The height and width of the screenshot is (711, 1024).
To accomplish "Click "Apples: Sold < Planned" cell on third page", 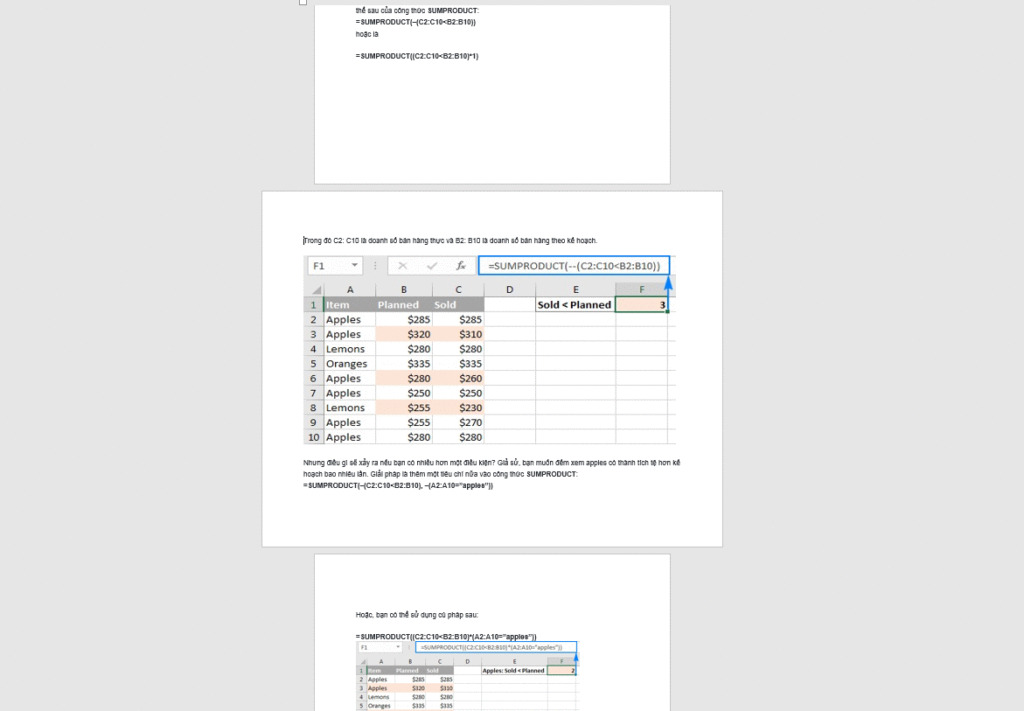I will point(514,671).
